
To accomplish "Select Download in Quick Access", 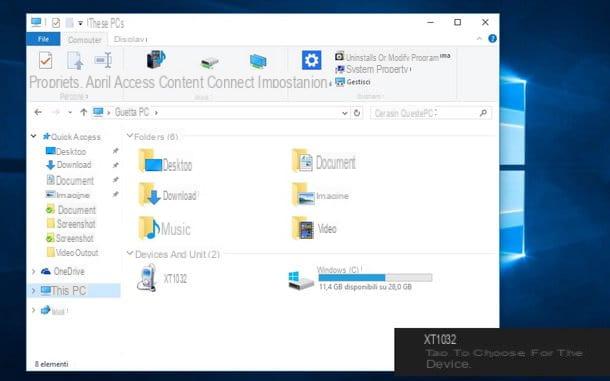I will [69, 165].
